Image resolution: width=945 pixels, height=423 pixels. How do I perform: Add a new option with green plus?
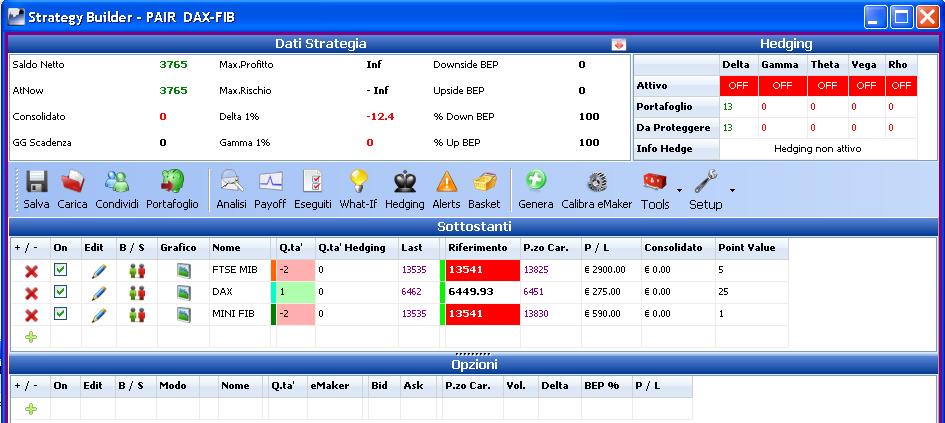tap(31, 409)
